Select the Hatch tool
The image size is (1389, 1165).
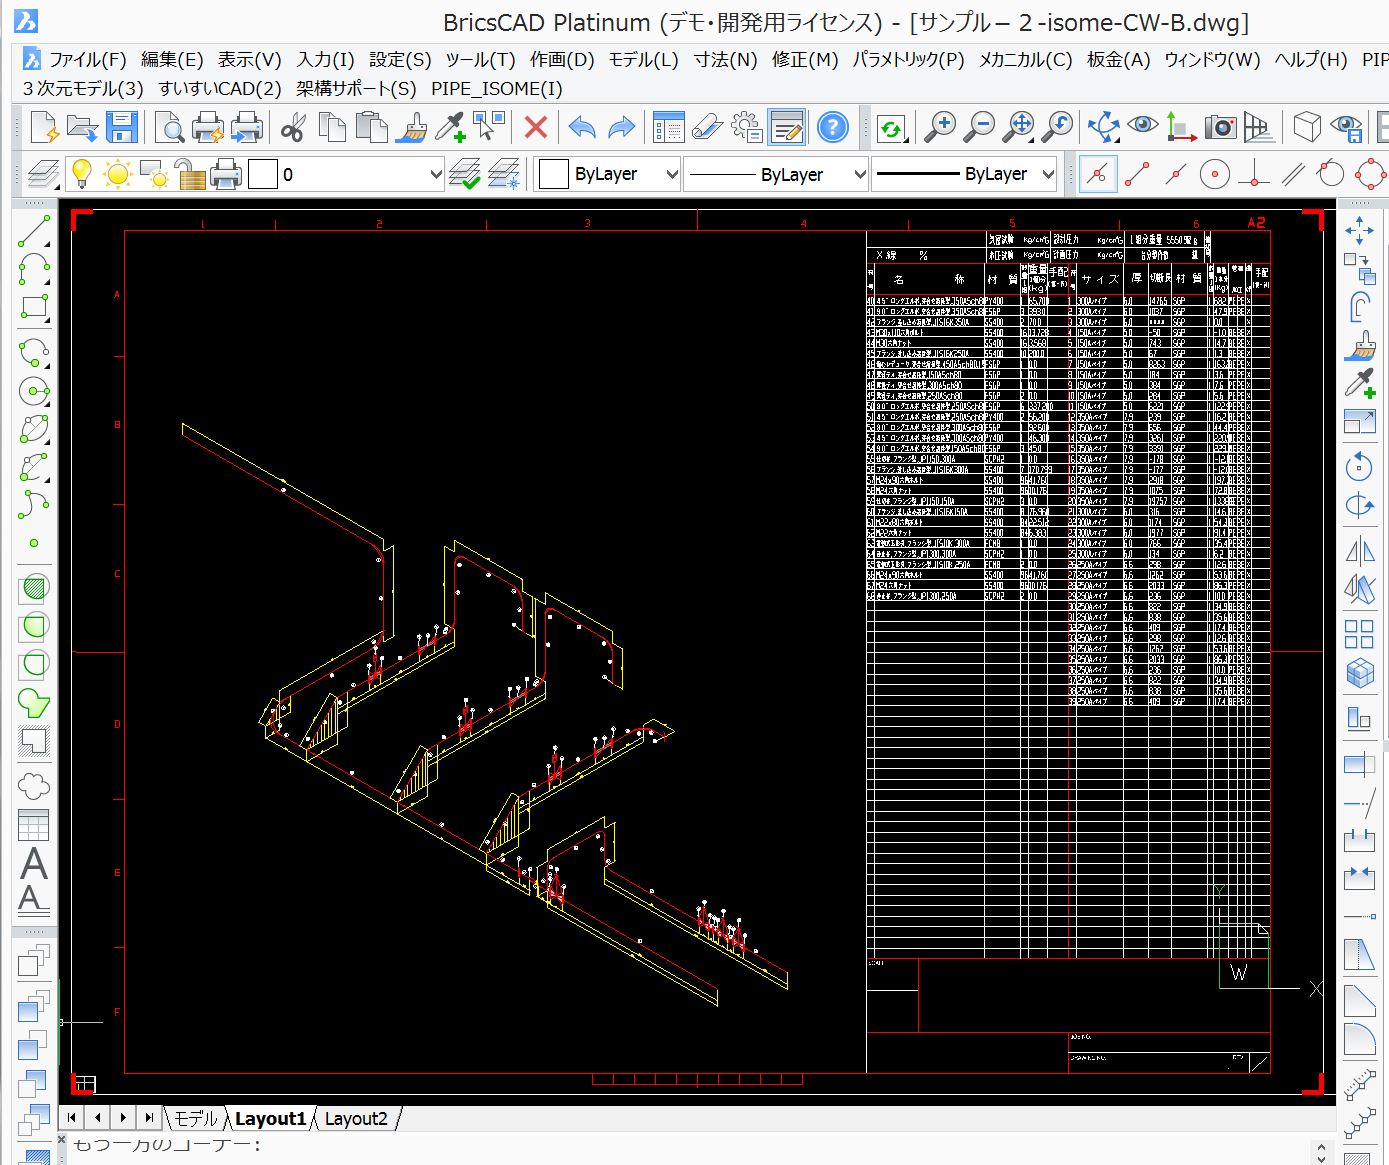click(x=34, y=589)
